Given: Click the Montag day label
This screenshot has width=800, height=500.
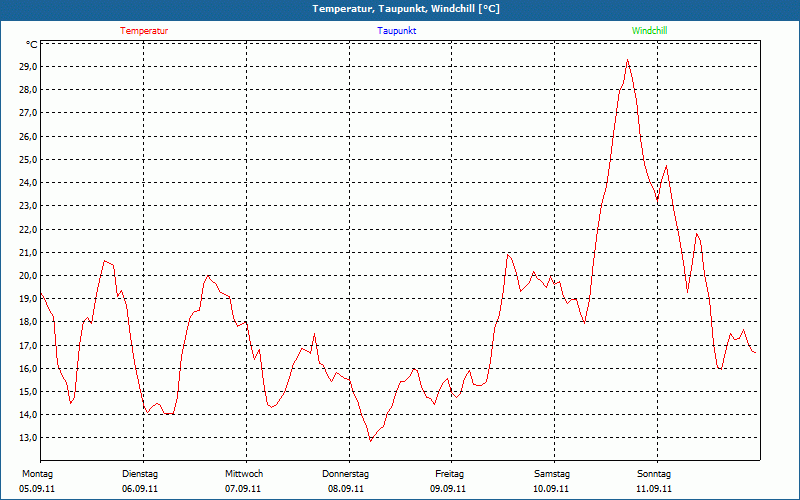Looking at the screenshot, I should [37, 474].
